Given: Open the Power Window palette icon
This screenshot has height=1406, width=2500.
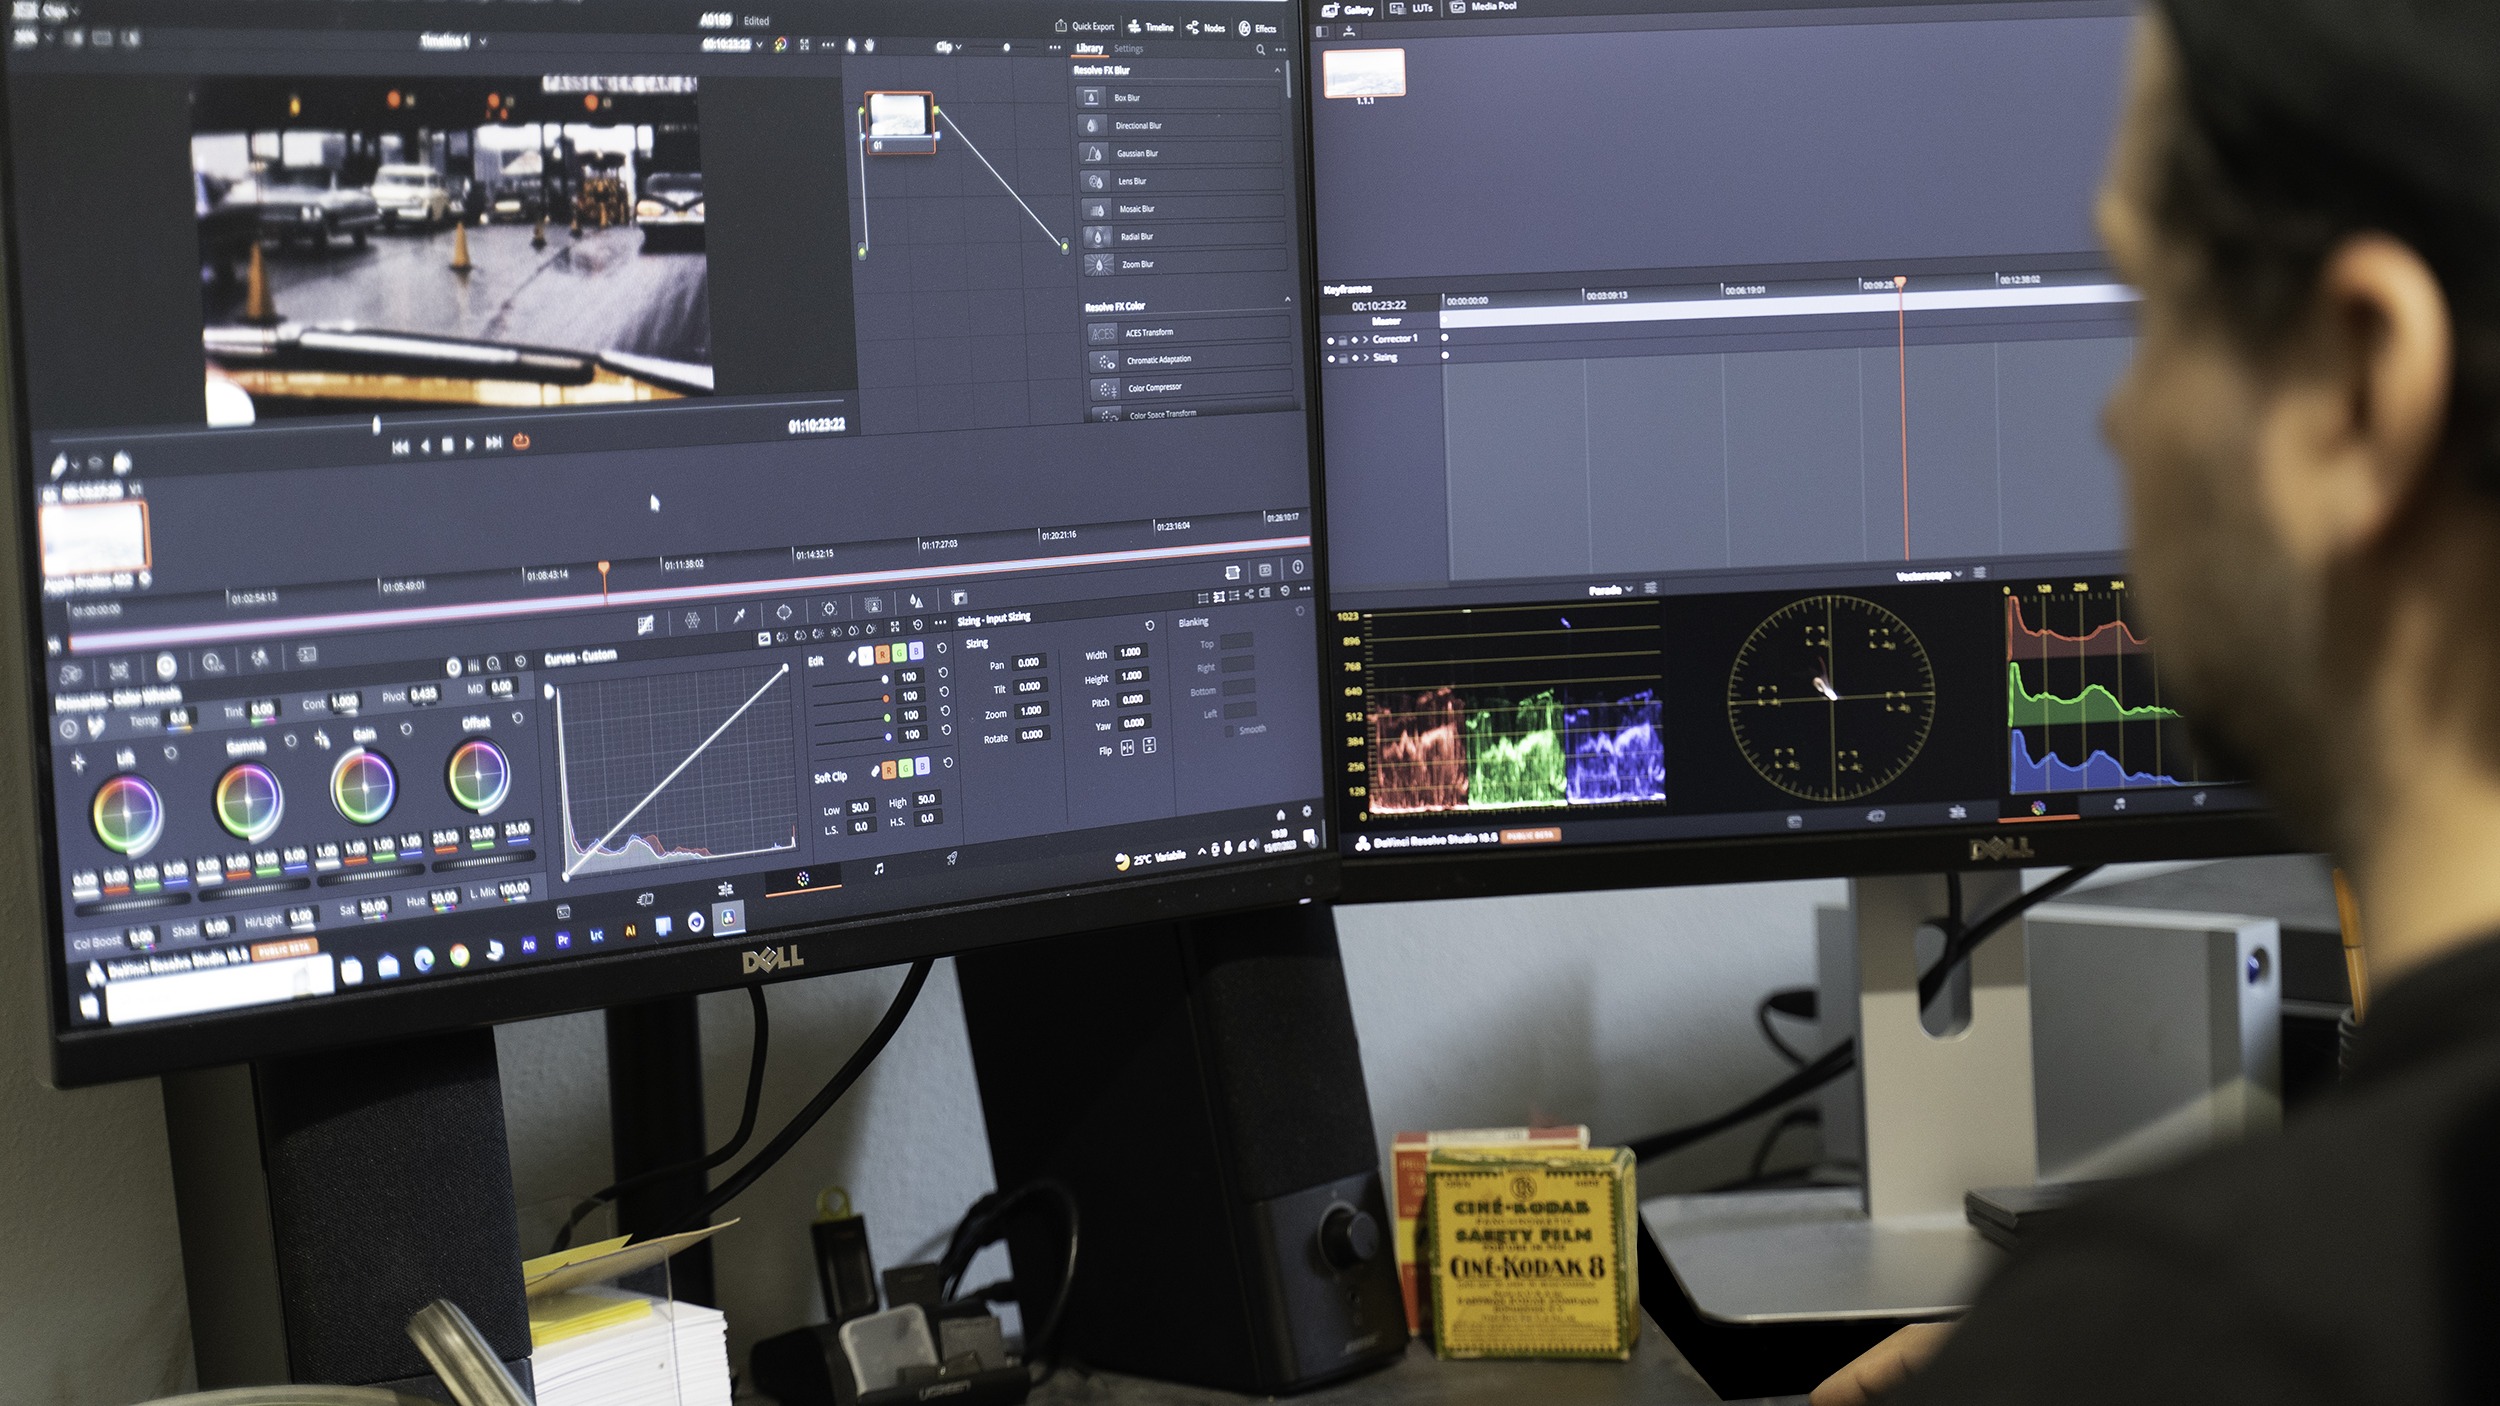Looking at the screenshot, I should 784,611.
